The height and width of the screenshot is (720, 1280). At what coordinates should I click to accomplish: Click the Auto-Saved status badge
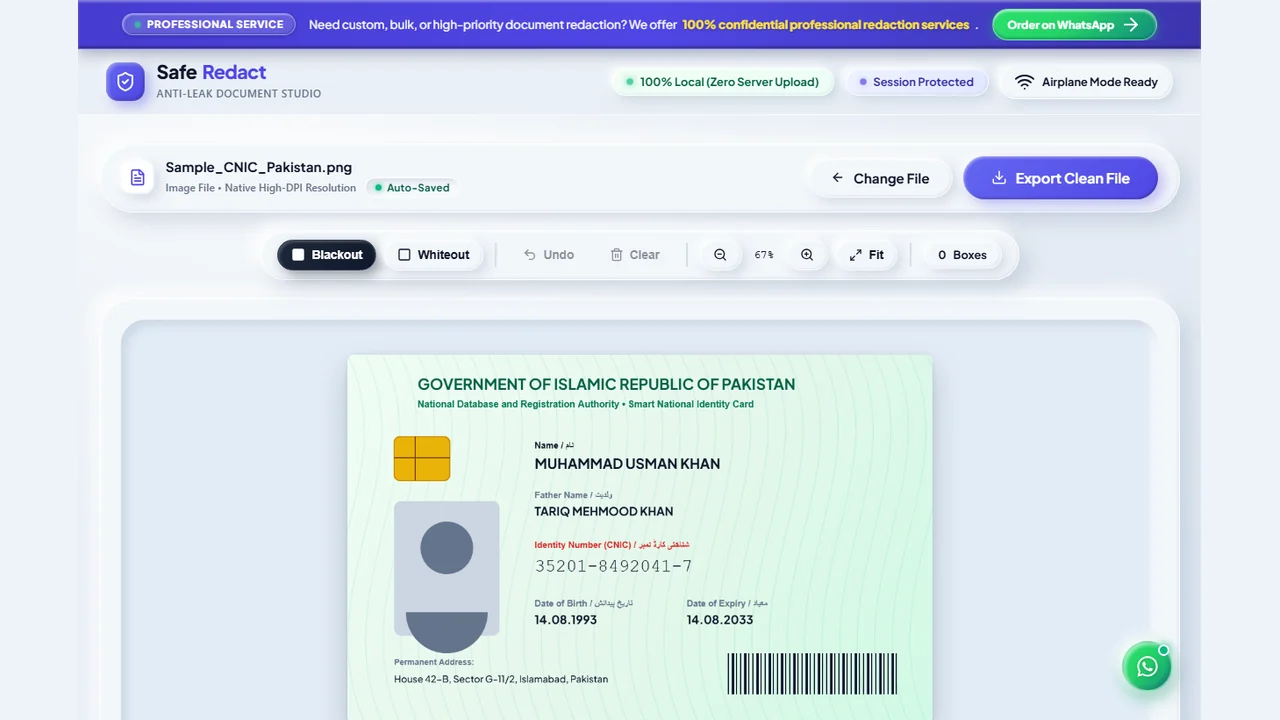(411, 187)
